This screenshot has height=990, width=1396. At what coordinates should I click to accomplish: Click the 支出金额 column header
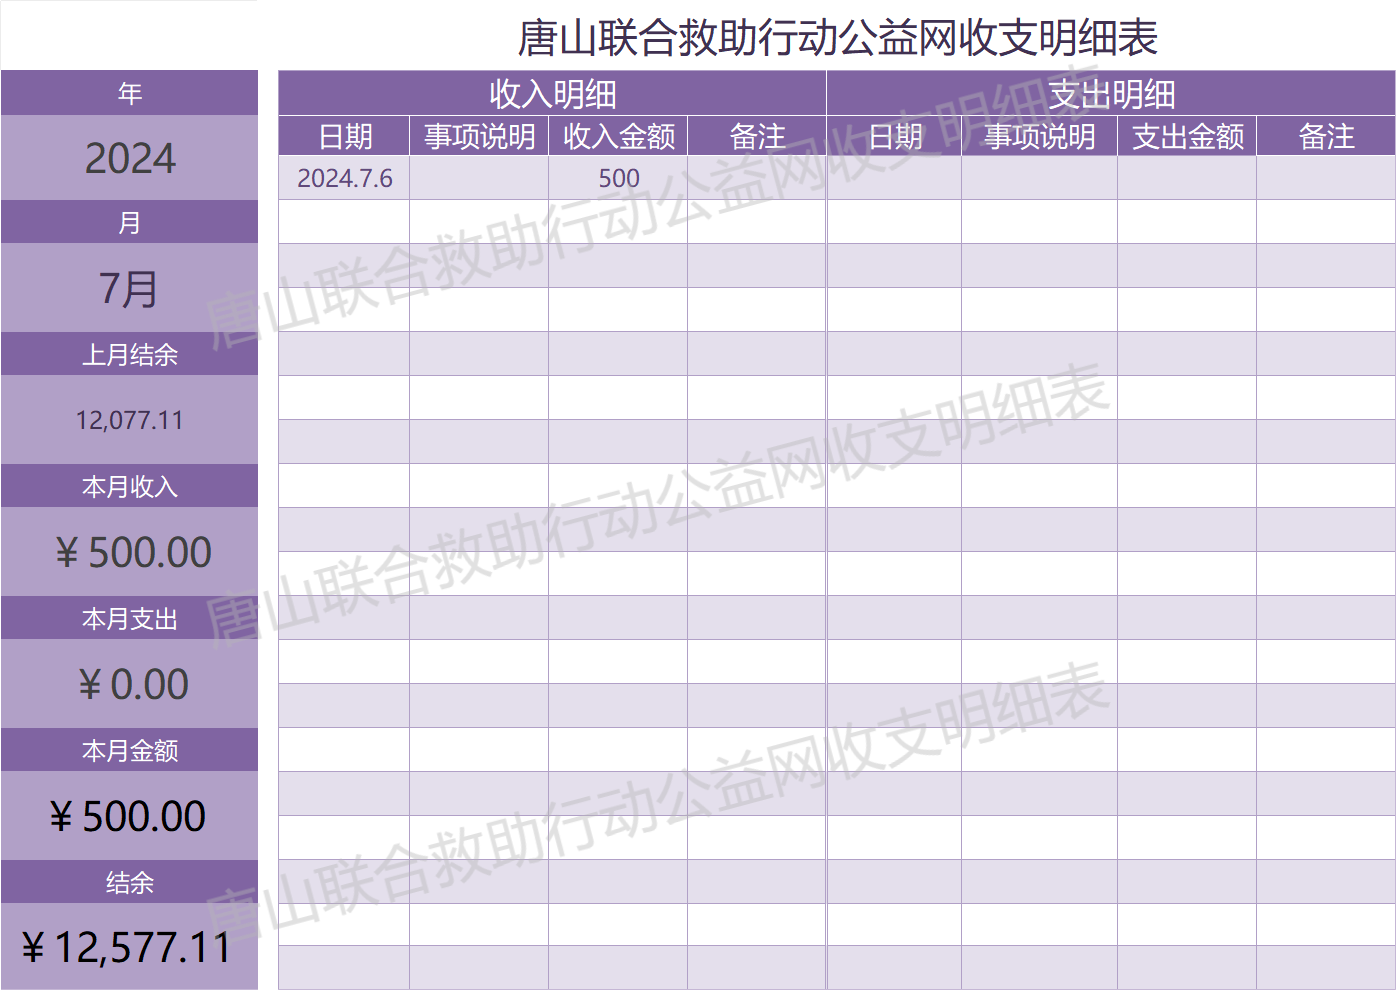(x=1187, y=136)
